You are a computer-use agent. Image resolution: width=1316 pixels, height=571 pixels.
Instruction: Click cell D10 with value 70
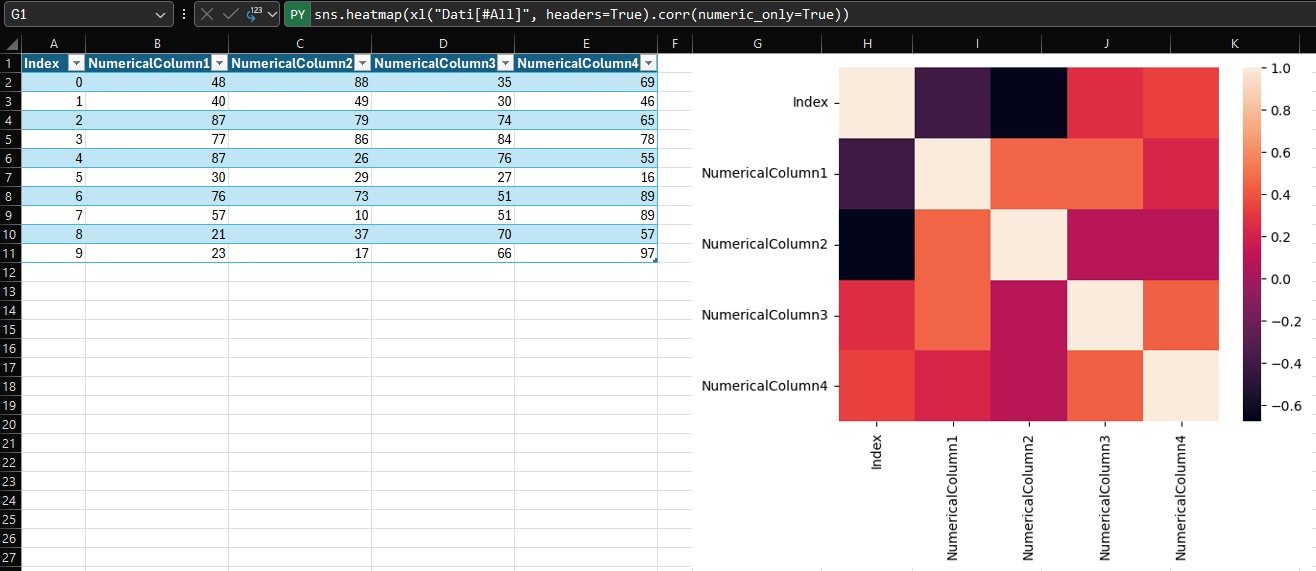[443, 233]
